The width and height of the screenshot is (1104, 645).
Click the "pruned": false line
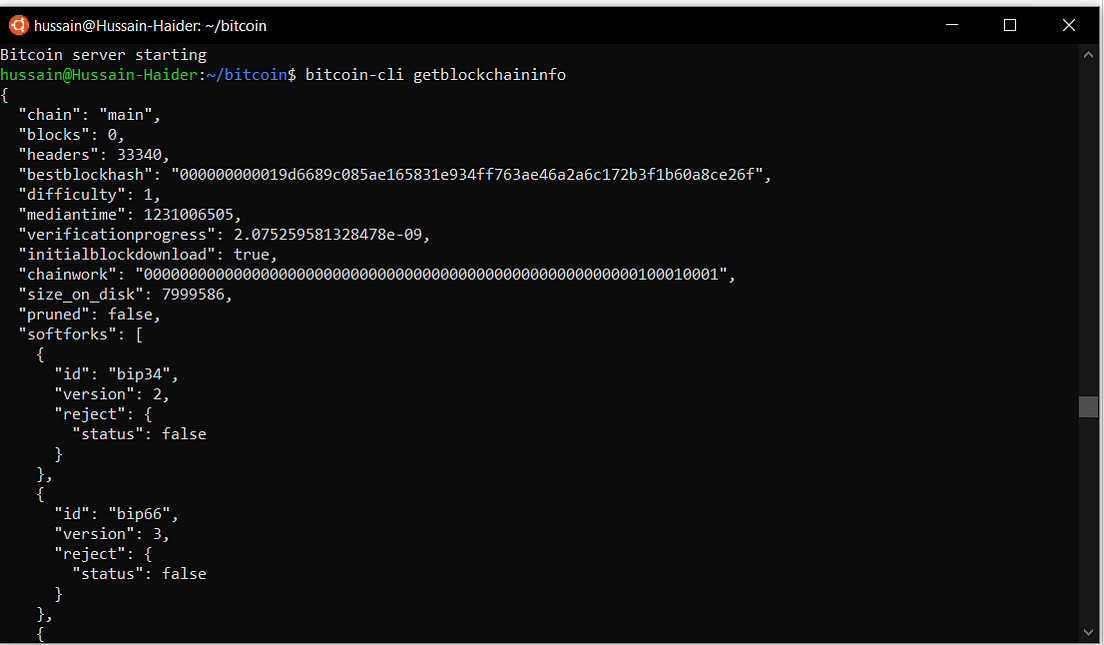[x=89, y=314]
